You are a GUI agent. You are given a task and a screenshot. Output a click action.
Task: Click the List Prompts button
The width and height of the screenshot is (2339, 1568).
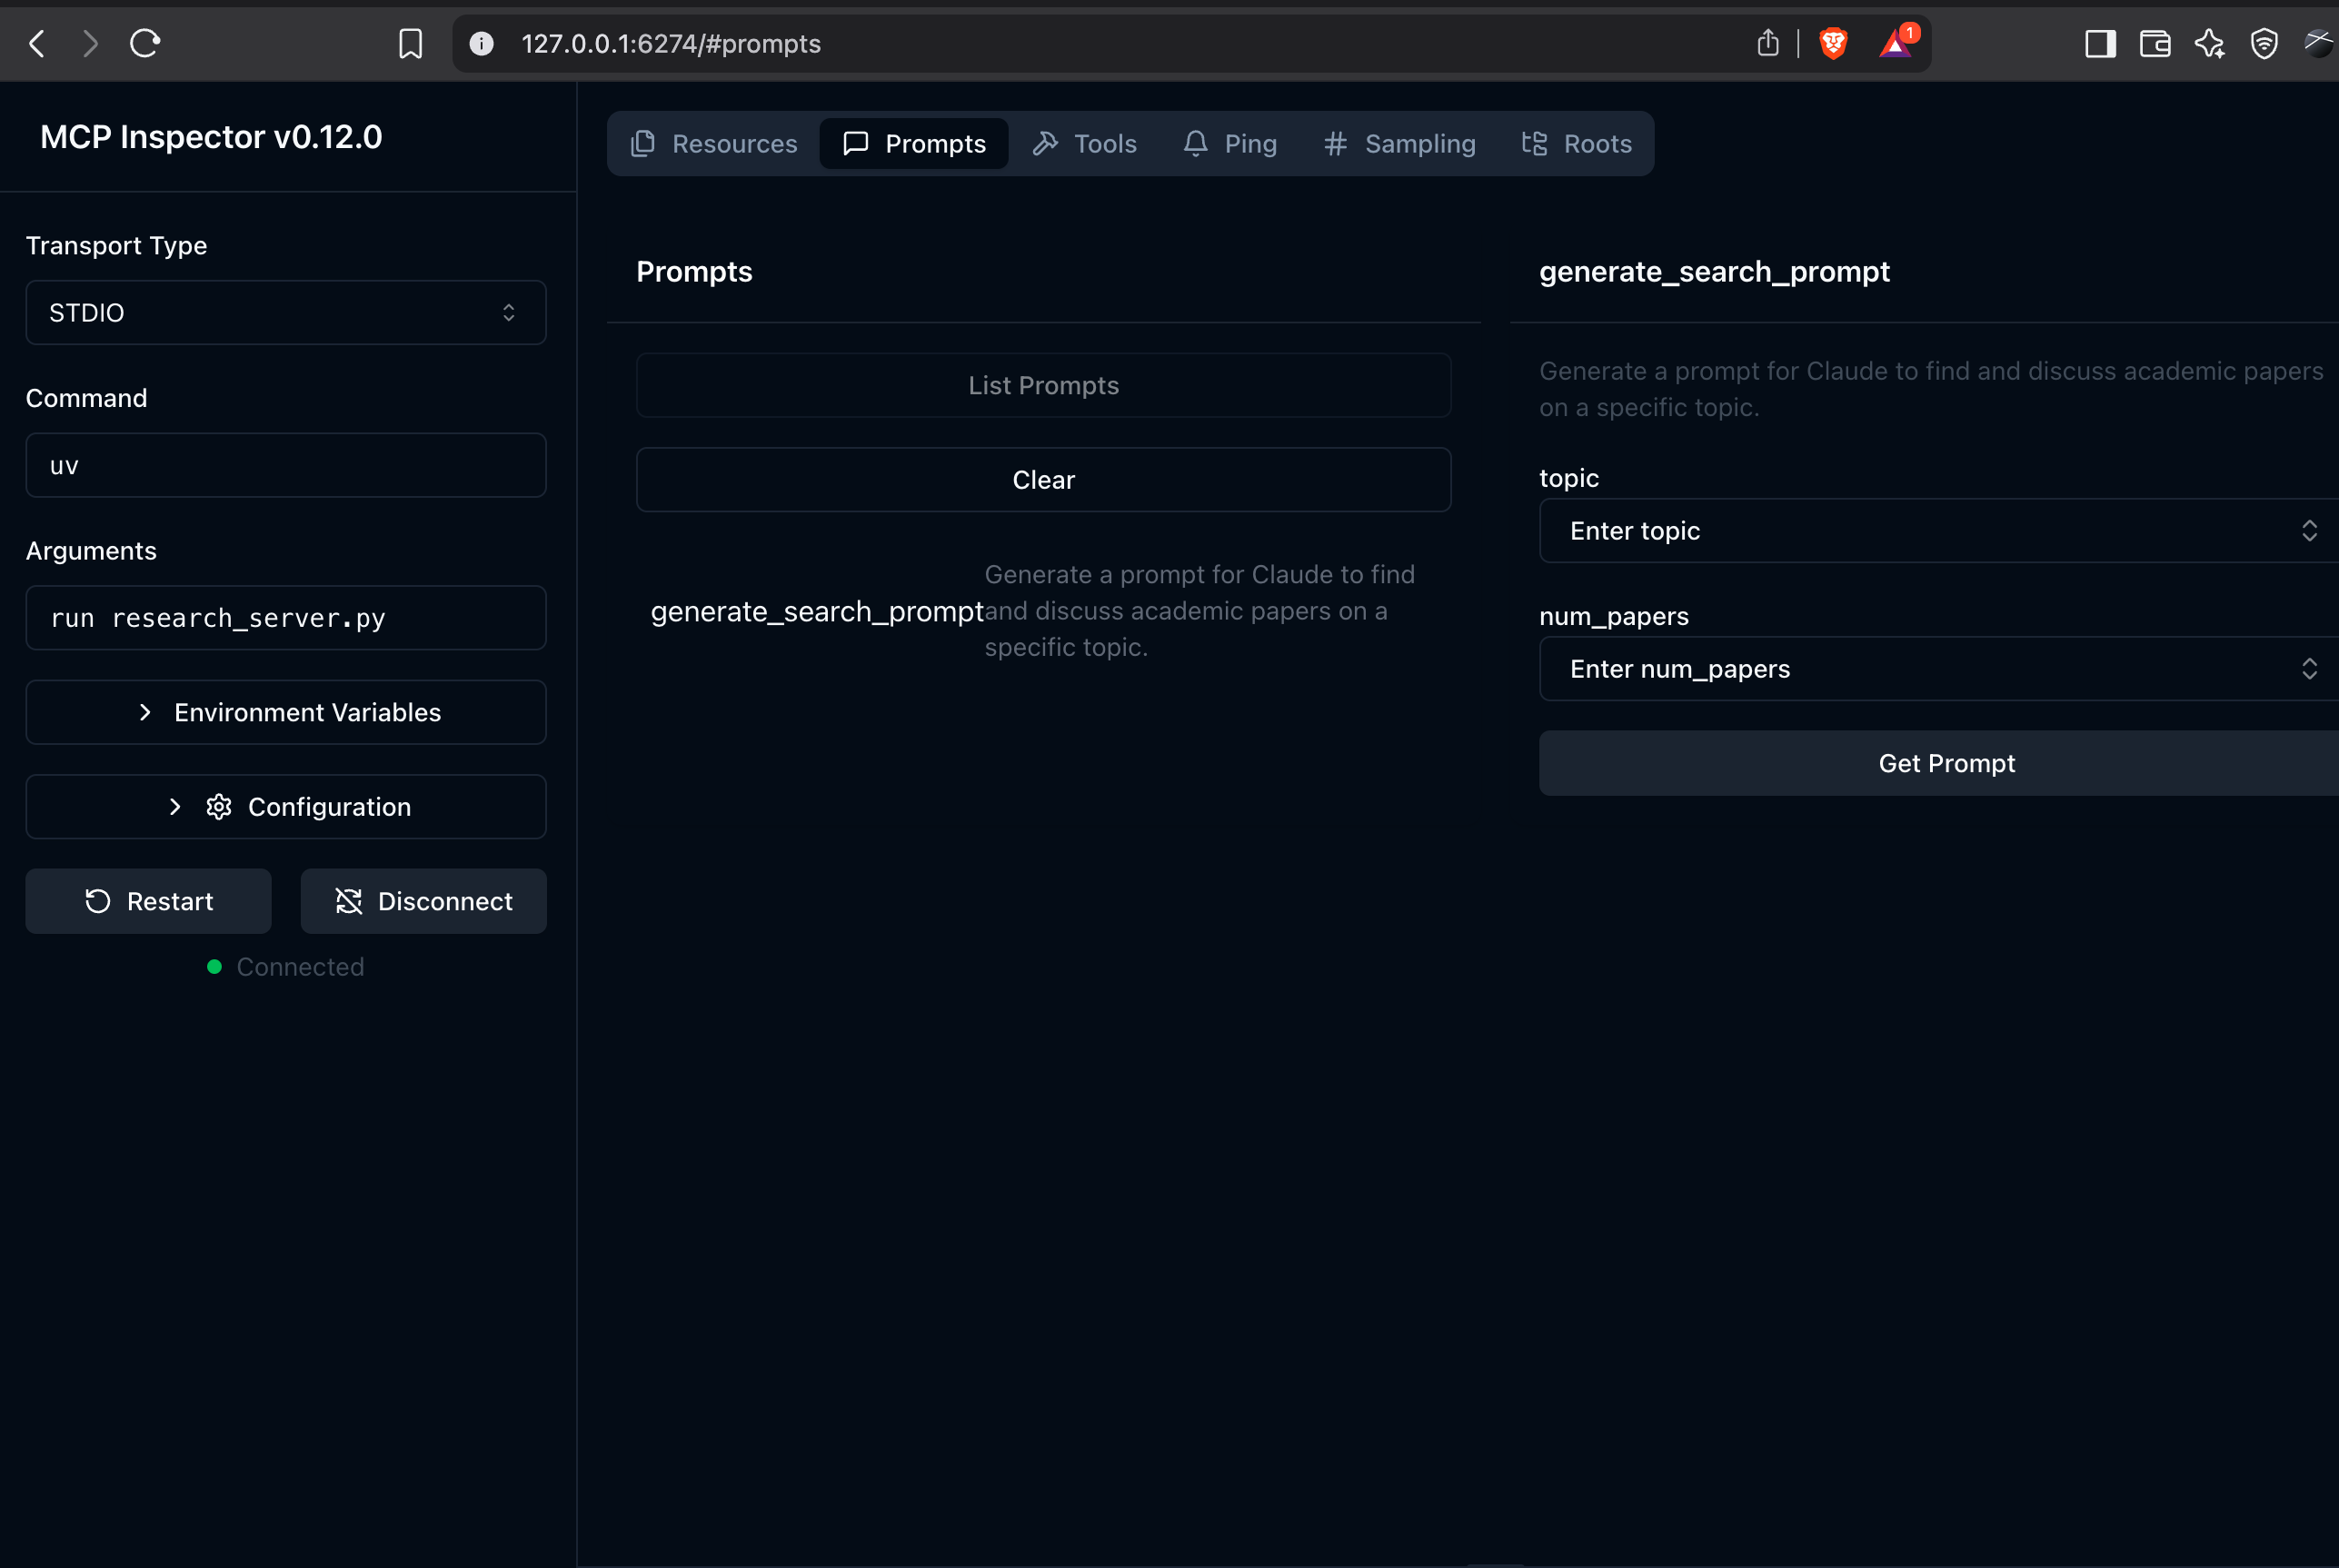coord(1043,385)
